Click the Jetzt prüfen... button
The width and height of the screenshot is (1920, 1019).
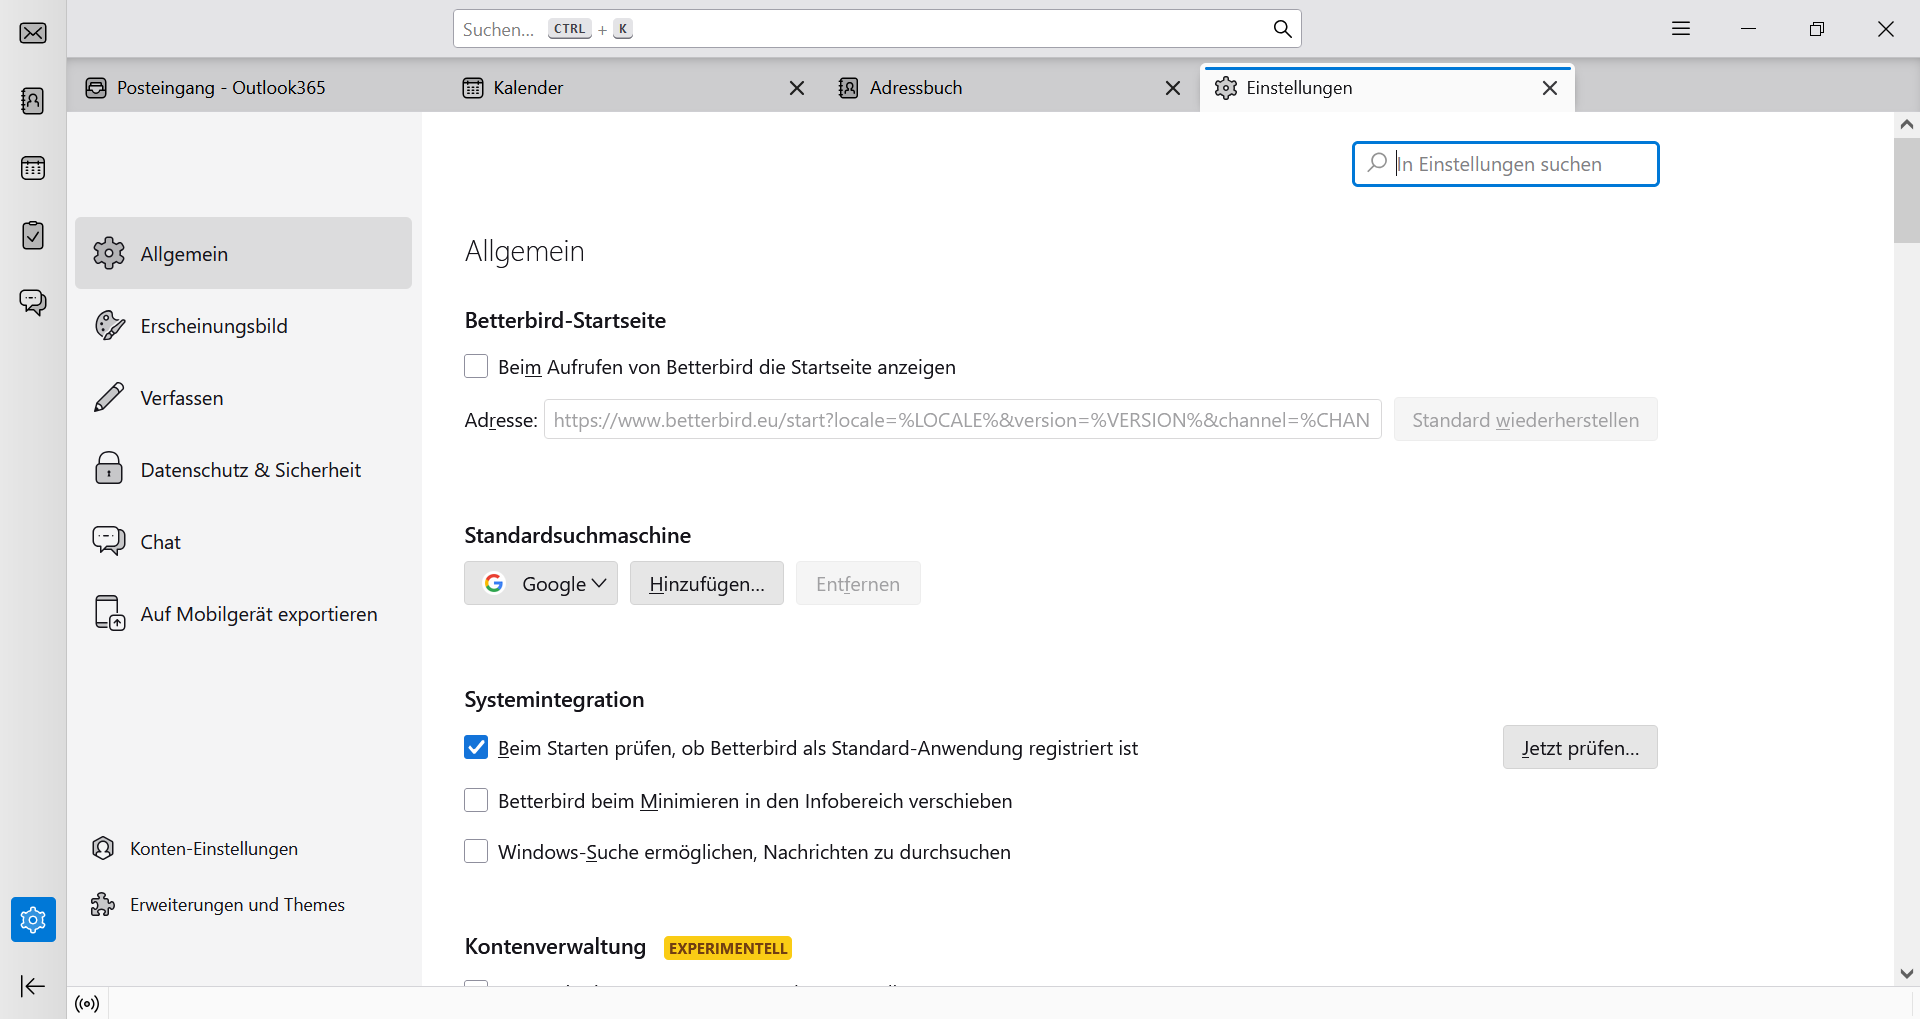pyautogui.click(x=1580, y=748)
